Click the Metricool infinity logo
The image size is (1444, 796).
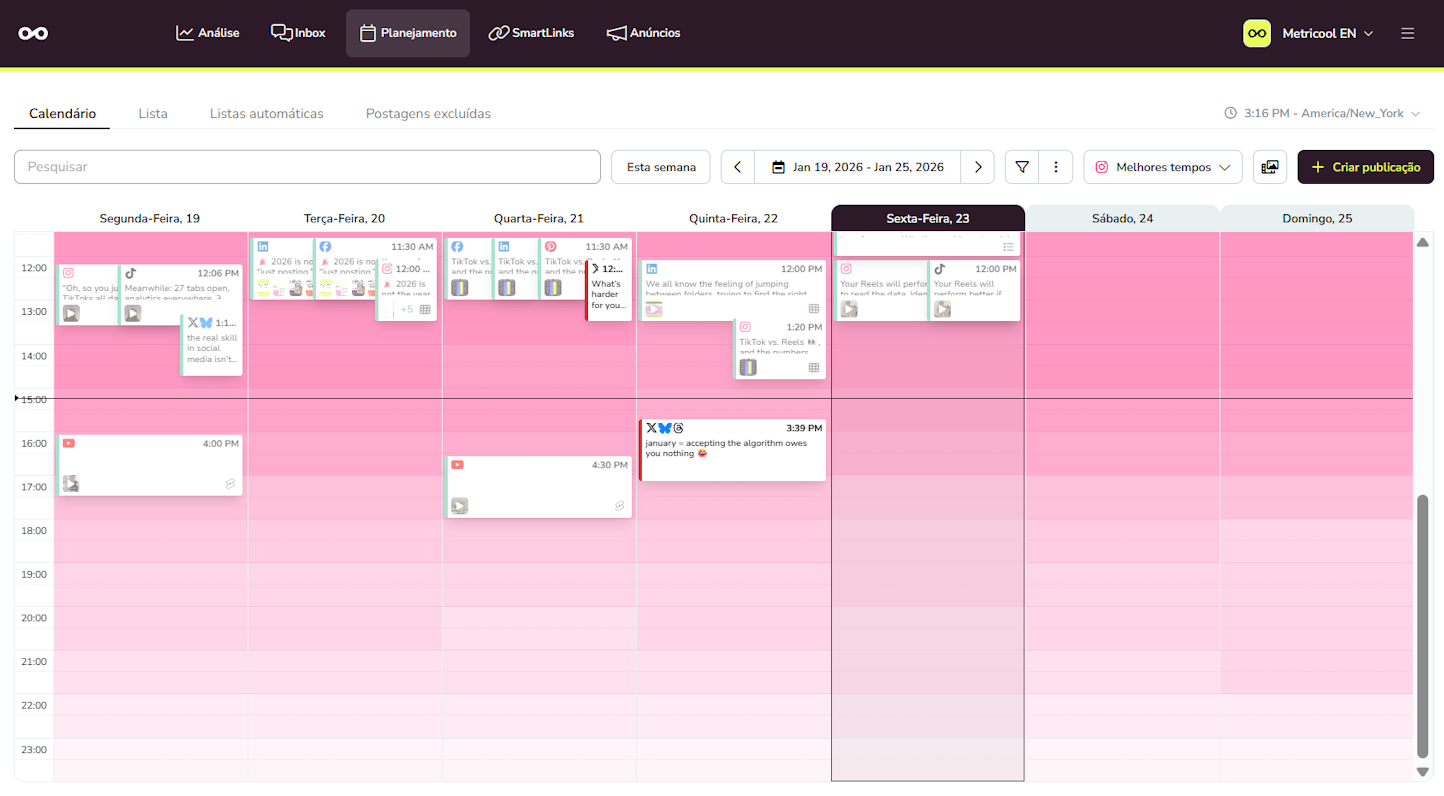[x=33, y=33]
